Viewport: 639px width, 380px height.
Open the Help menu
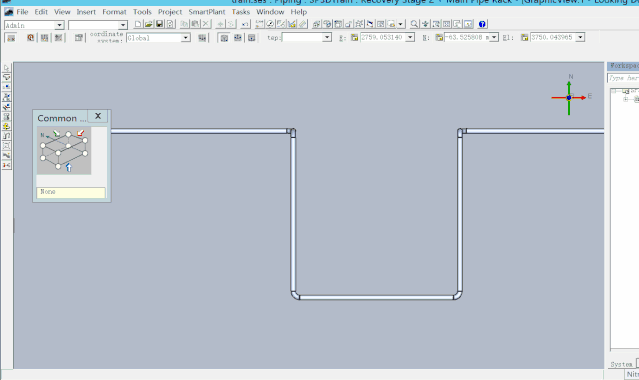298,12
